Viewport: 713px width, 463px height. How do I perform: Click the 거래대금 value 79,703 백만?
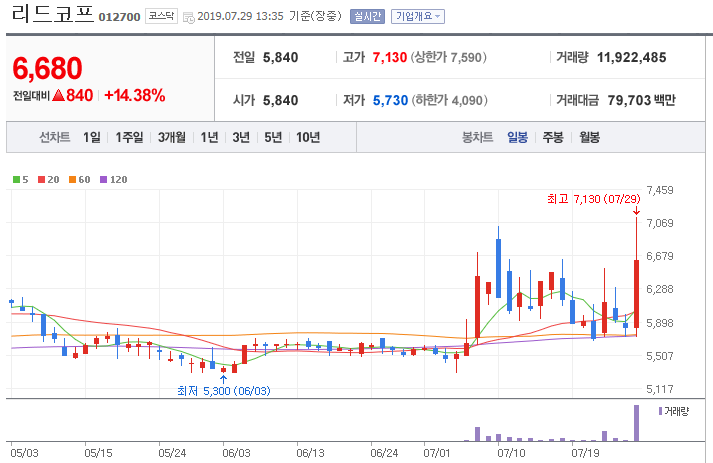641,100
